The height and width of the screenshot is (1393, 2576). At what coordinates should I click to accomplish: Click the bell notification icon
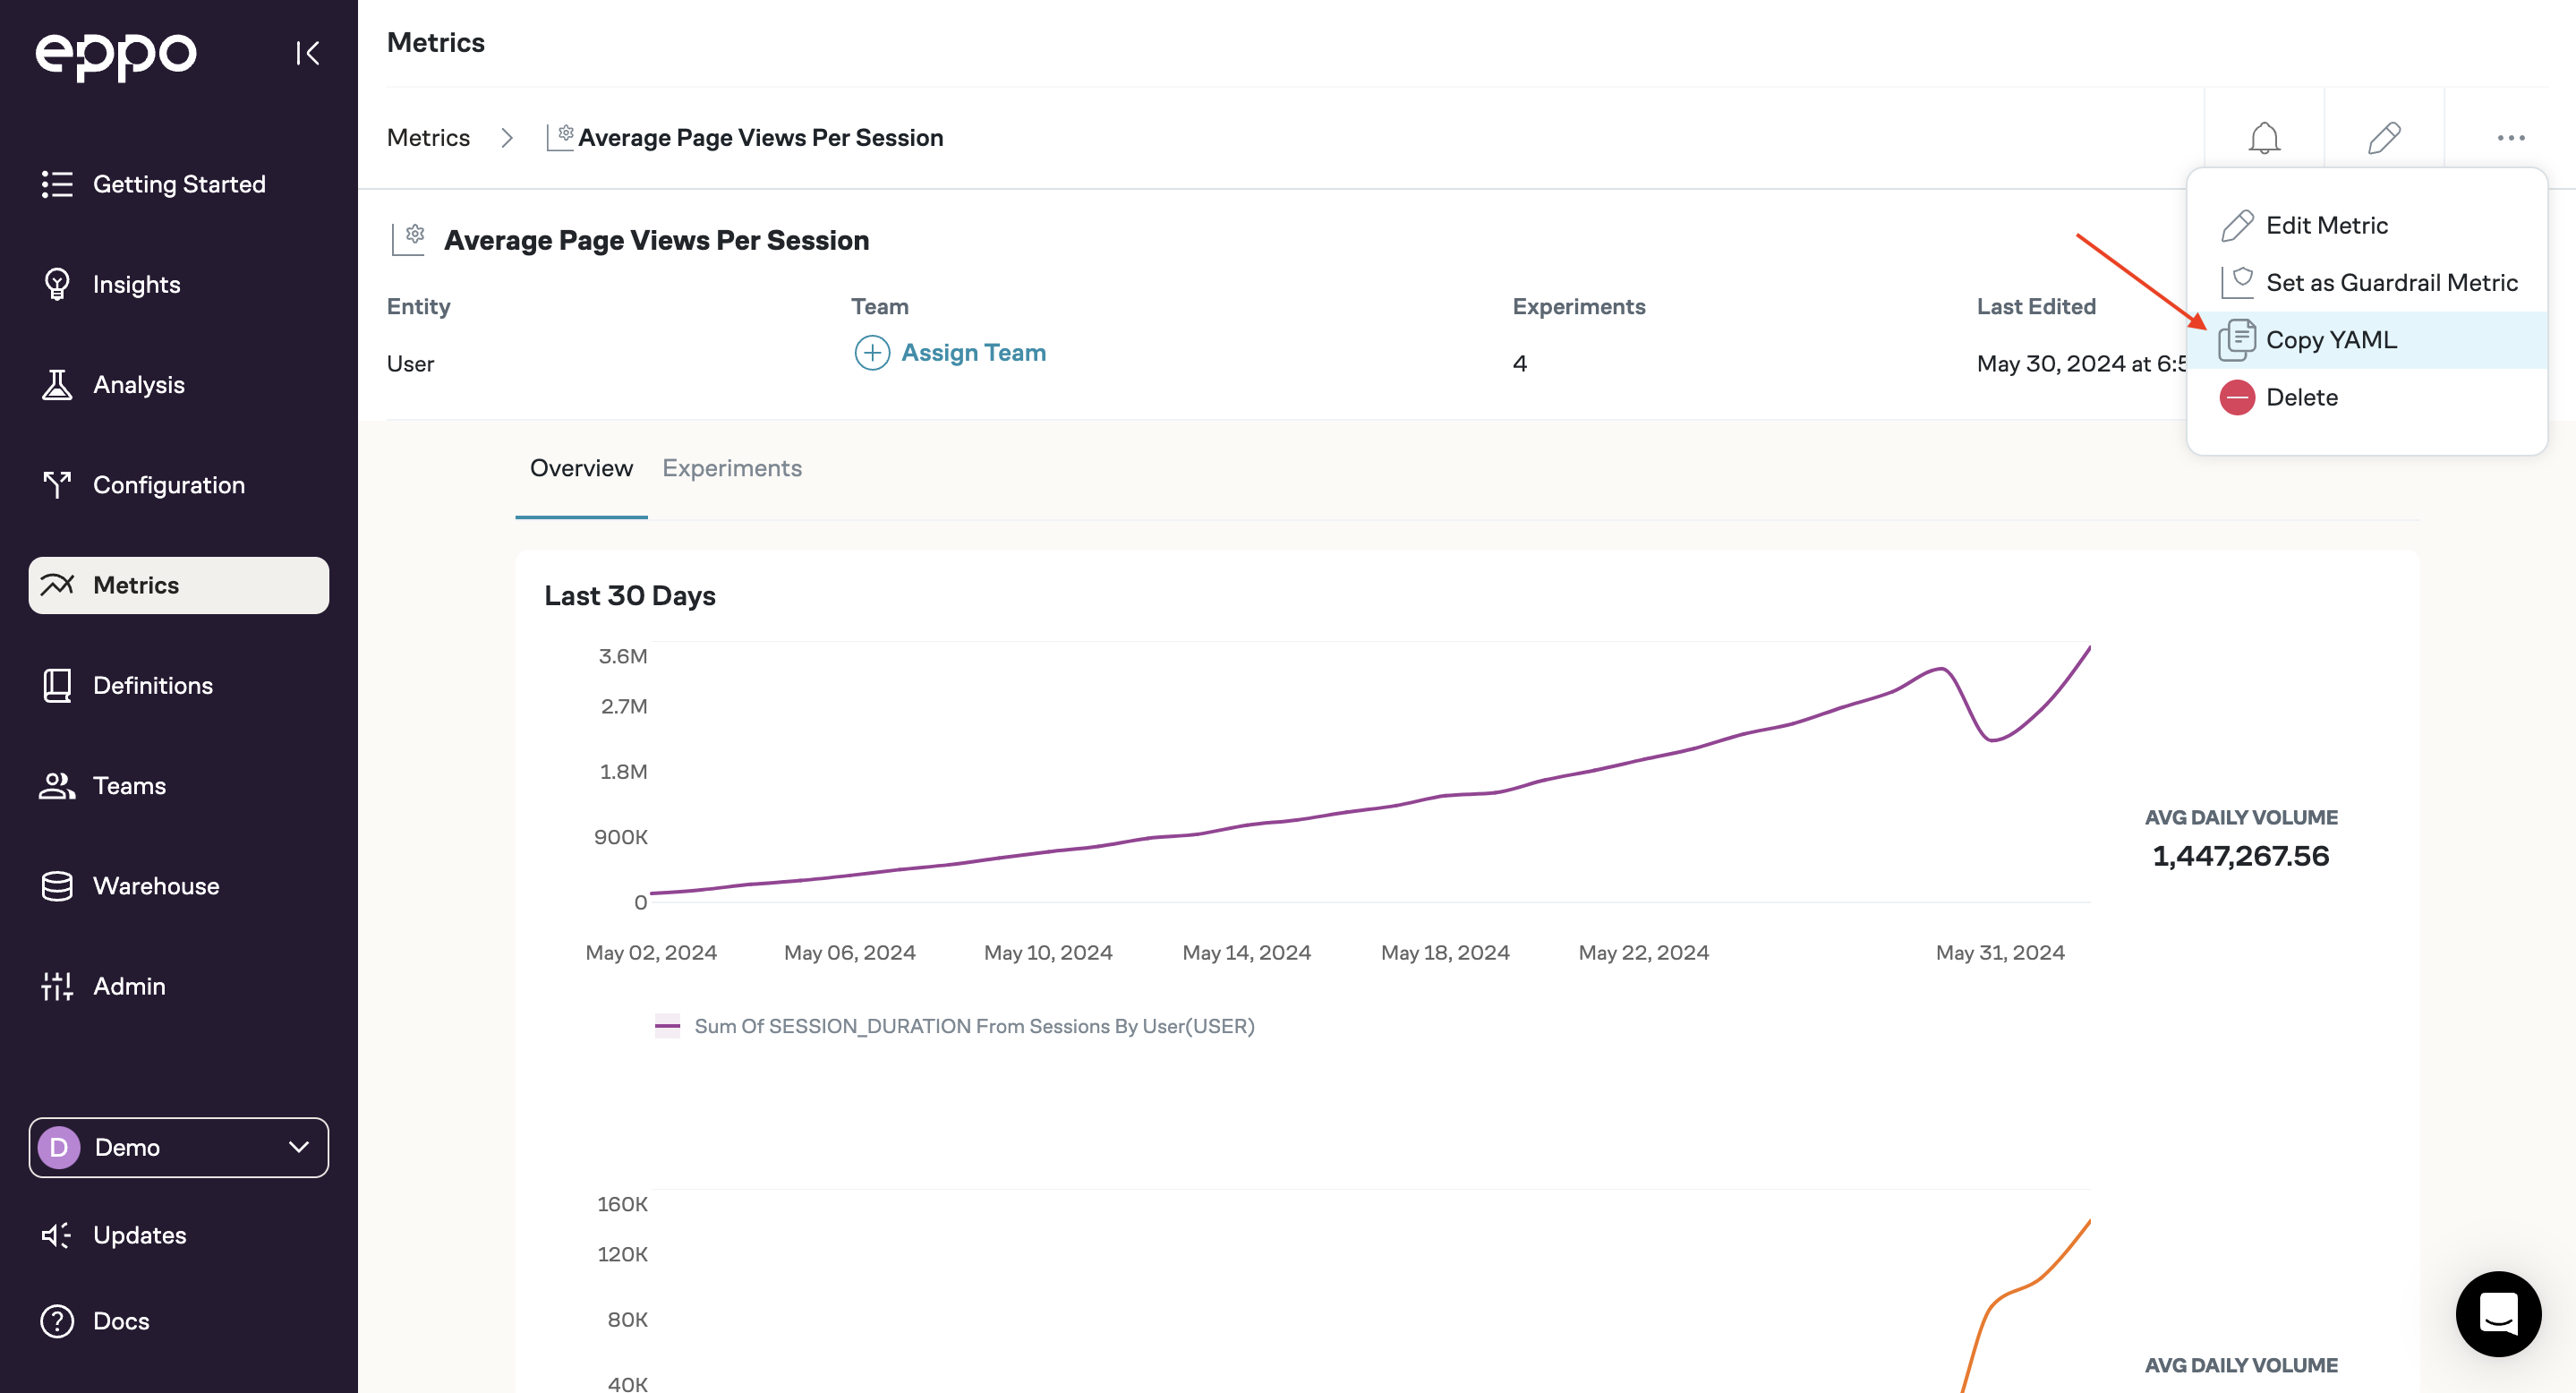2264,137
